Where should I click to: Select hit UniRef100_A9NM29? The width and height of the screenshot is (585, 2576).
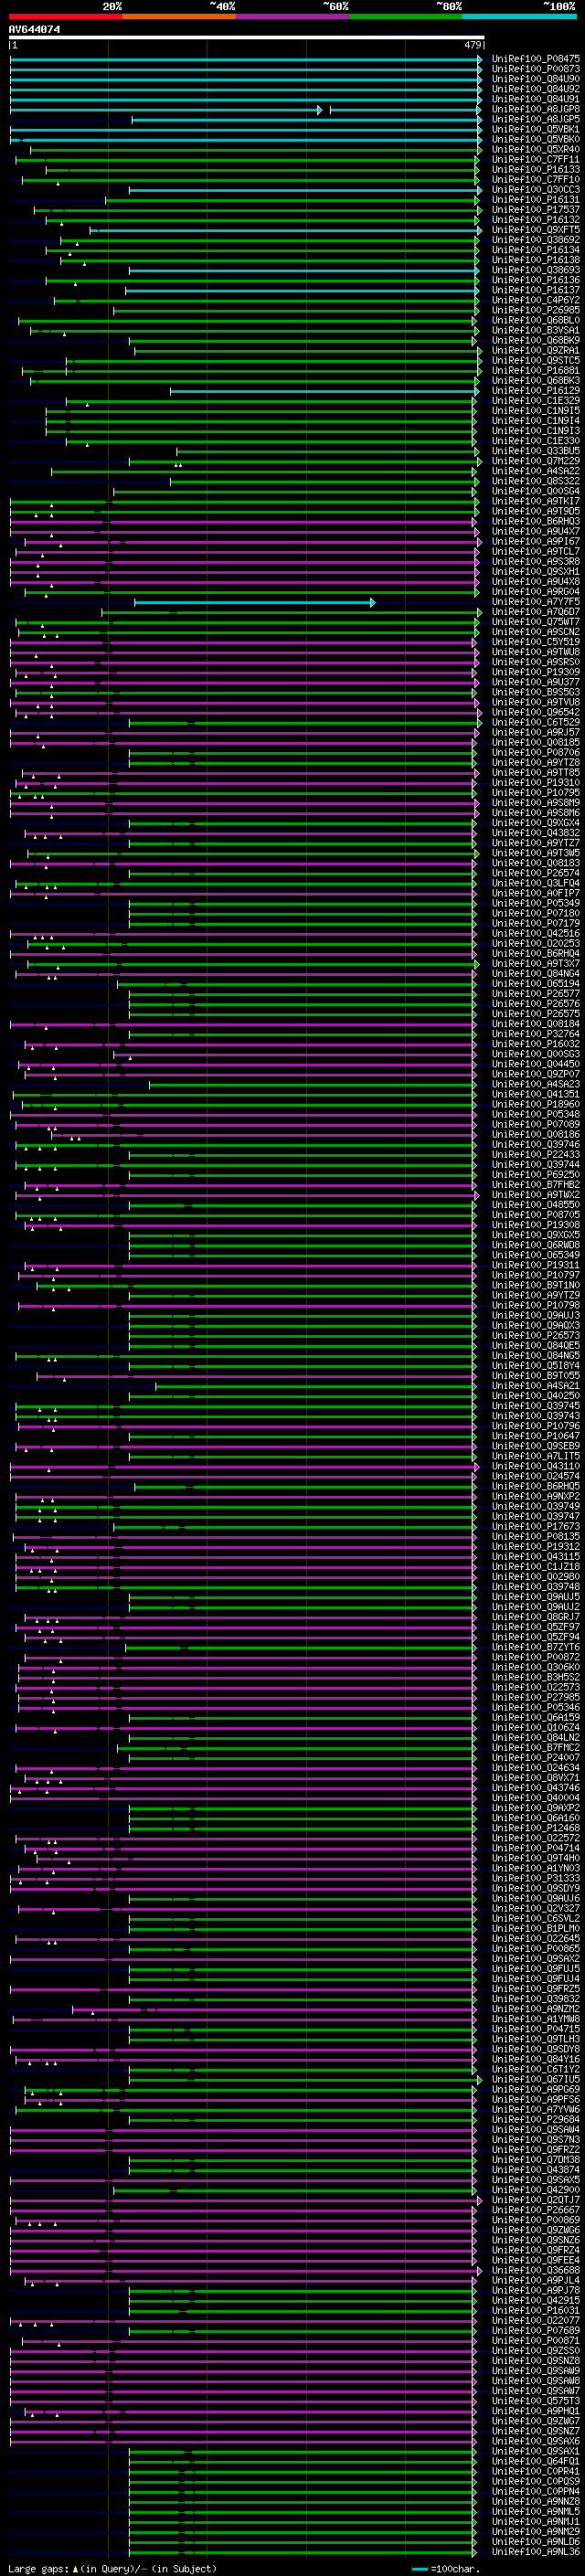[535, 2531]
